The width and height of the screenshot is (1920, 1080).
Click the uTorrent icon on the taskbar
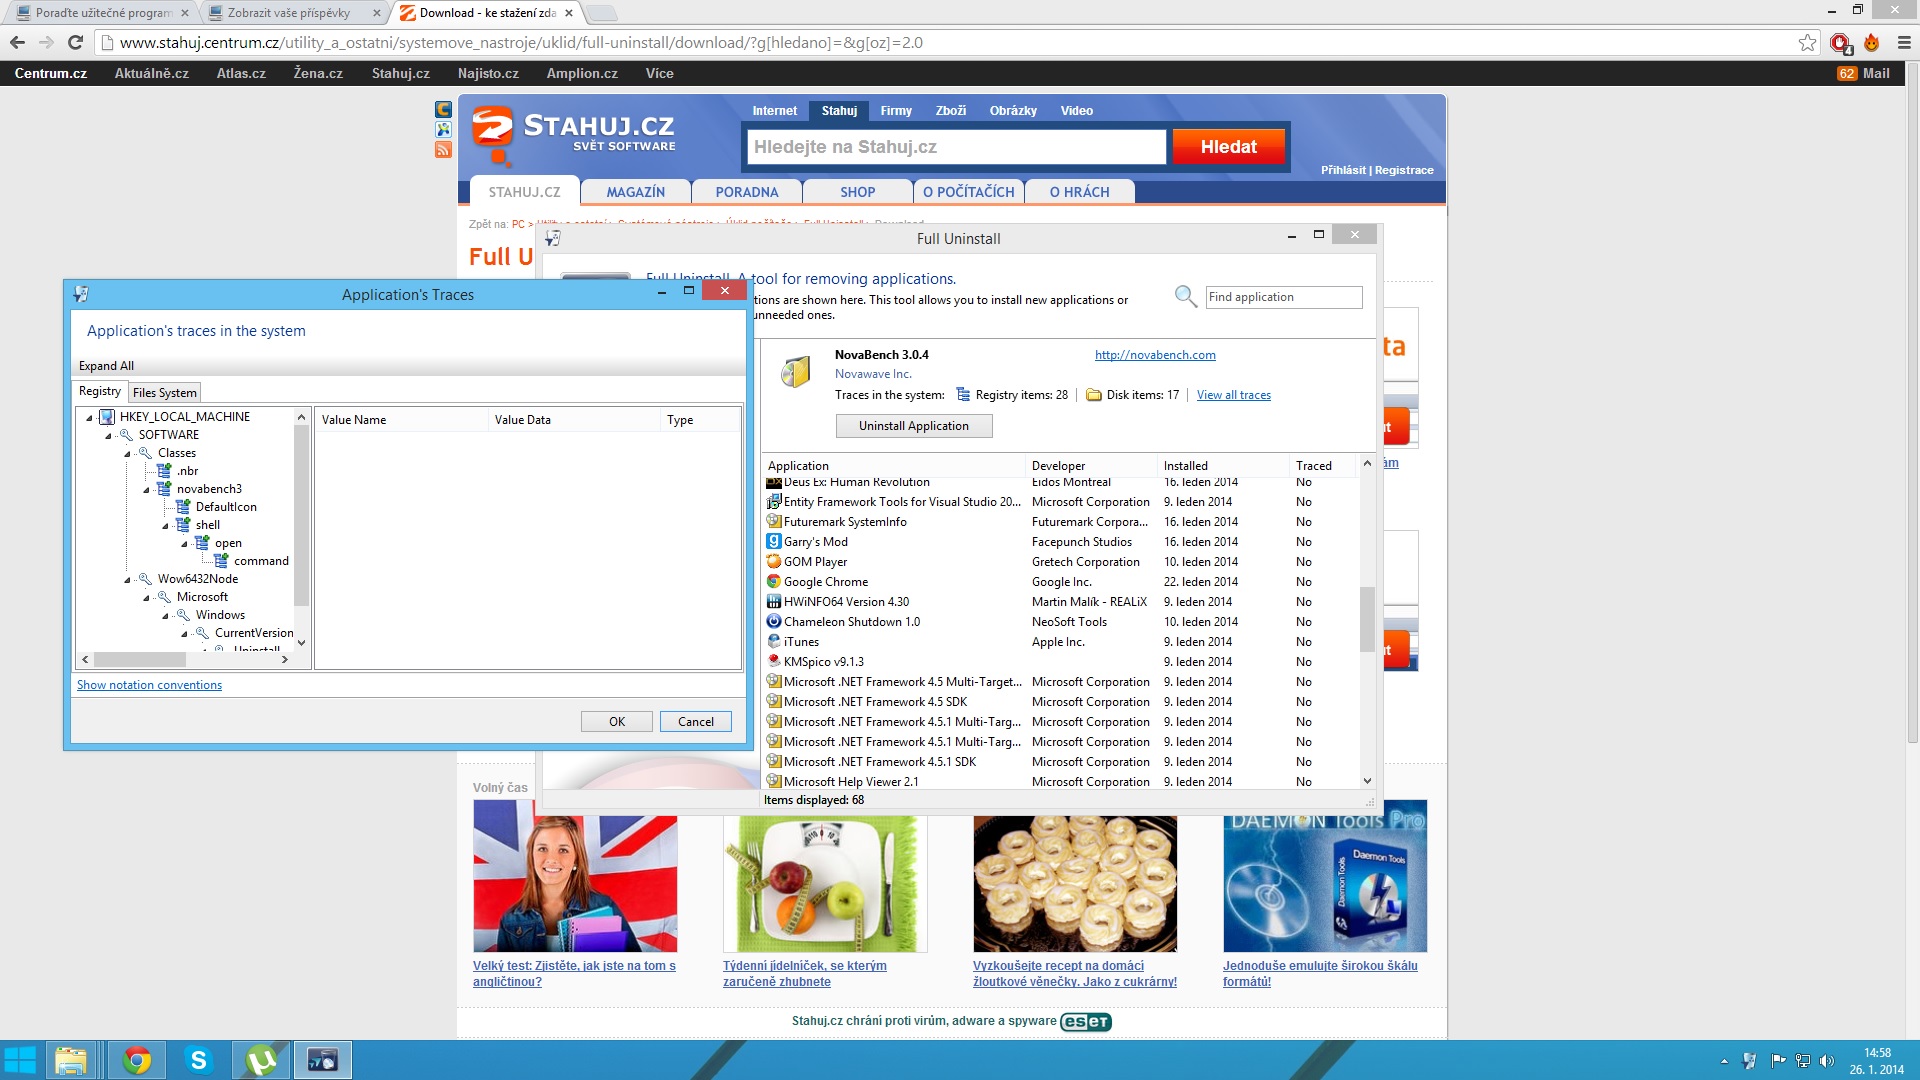(x=261, y=1060)
